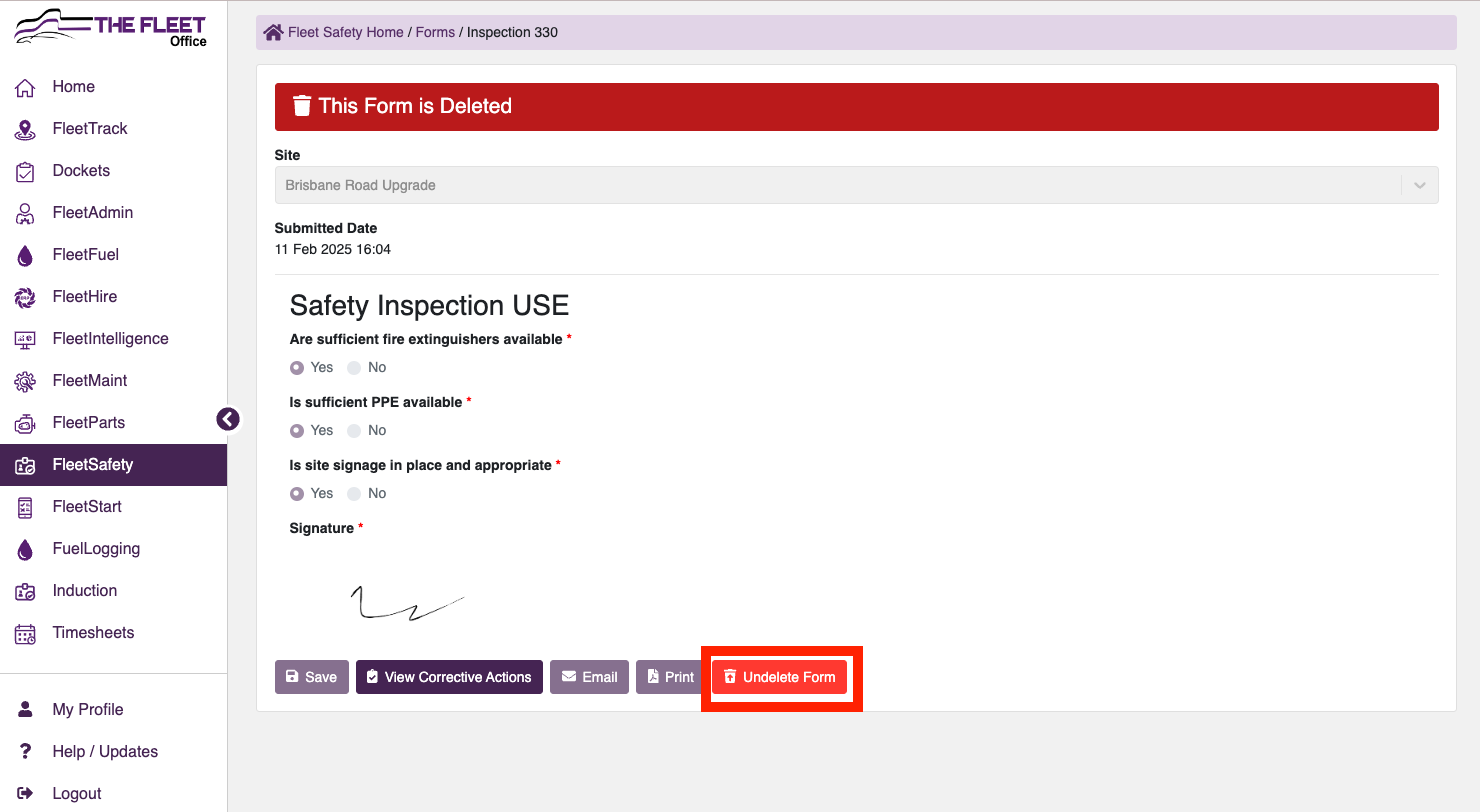Click the Safety Inspection USE heading
The height and width of the screenshot is (812, 1480).
tap(429, 305)
